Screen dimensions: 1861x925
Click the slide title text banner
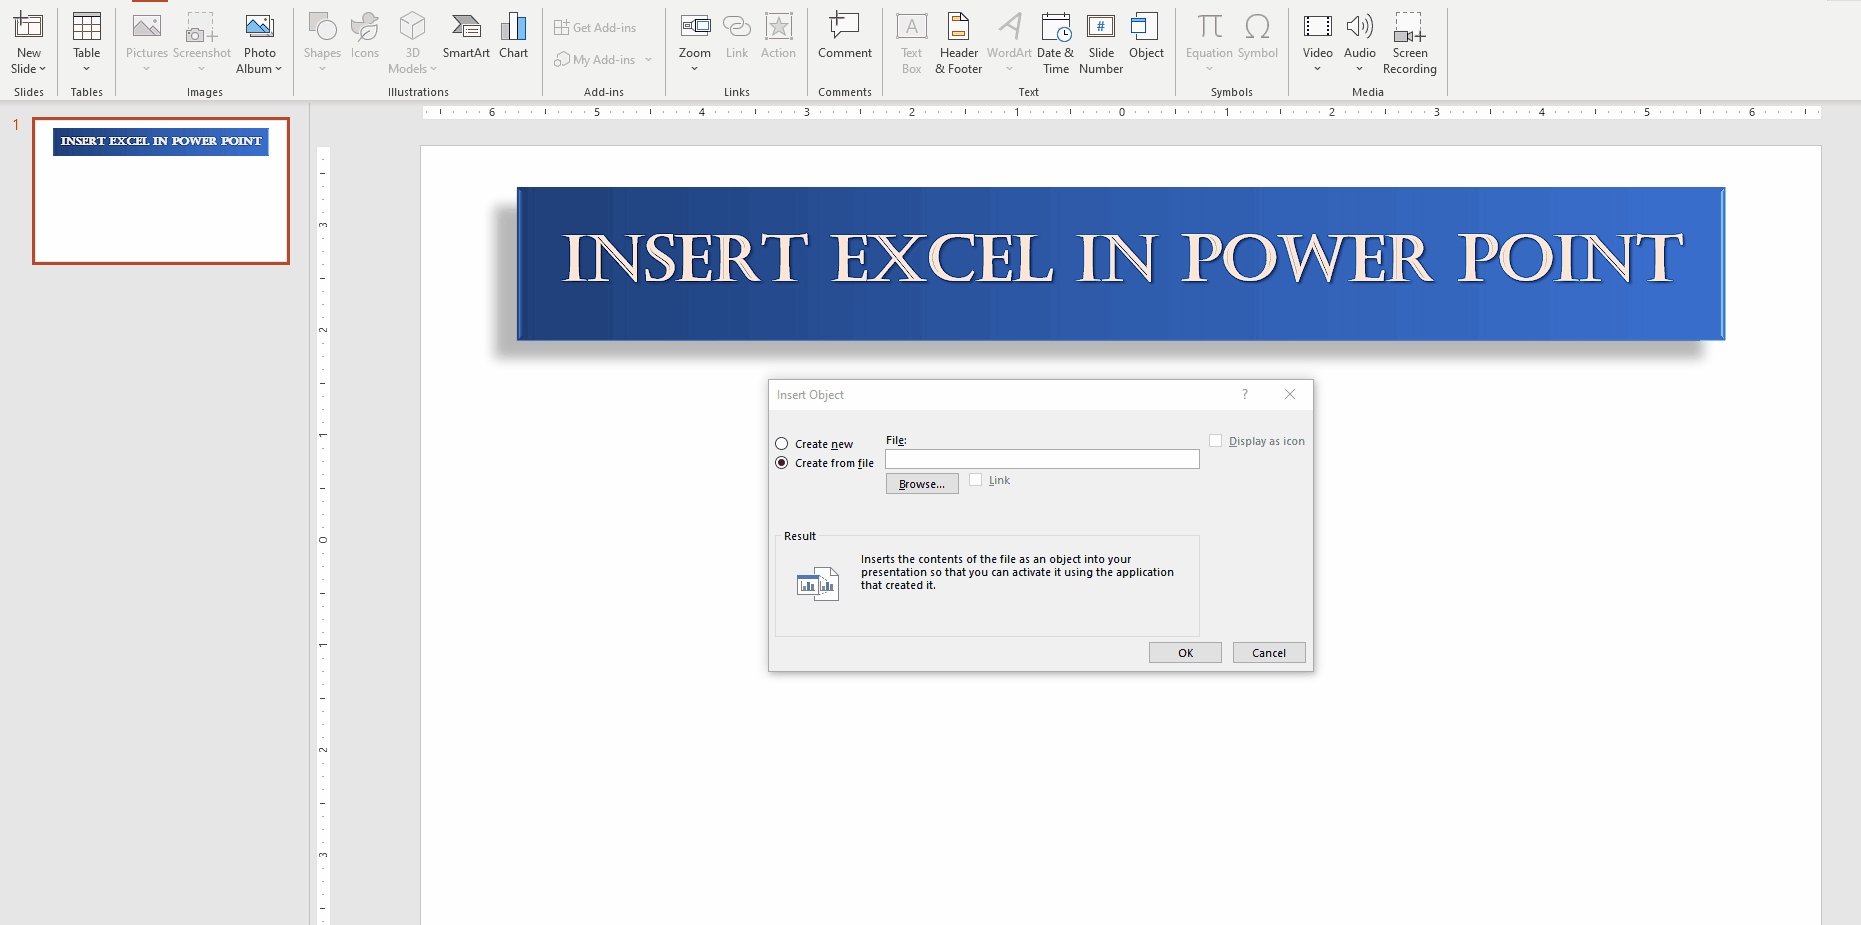pyautogui.click(x=1121, y=263)
